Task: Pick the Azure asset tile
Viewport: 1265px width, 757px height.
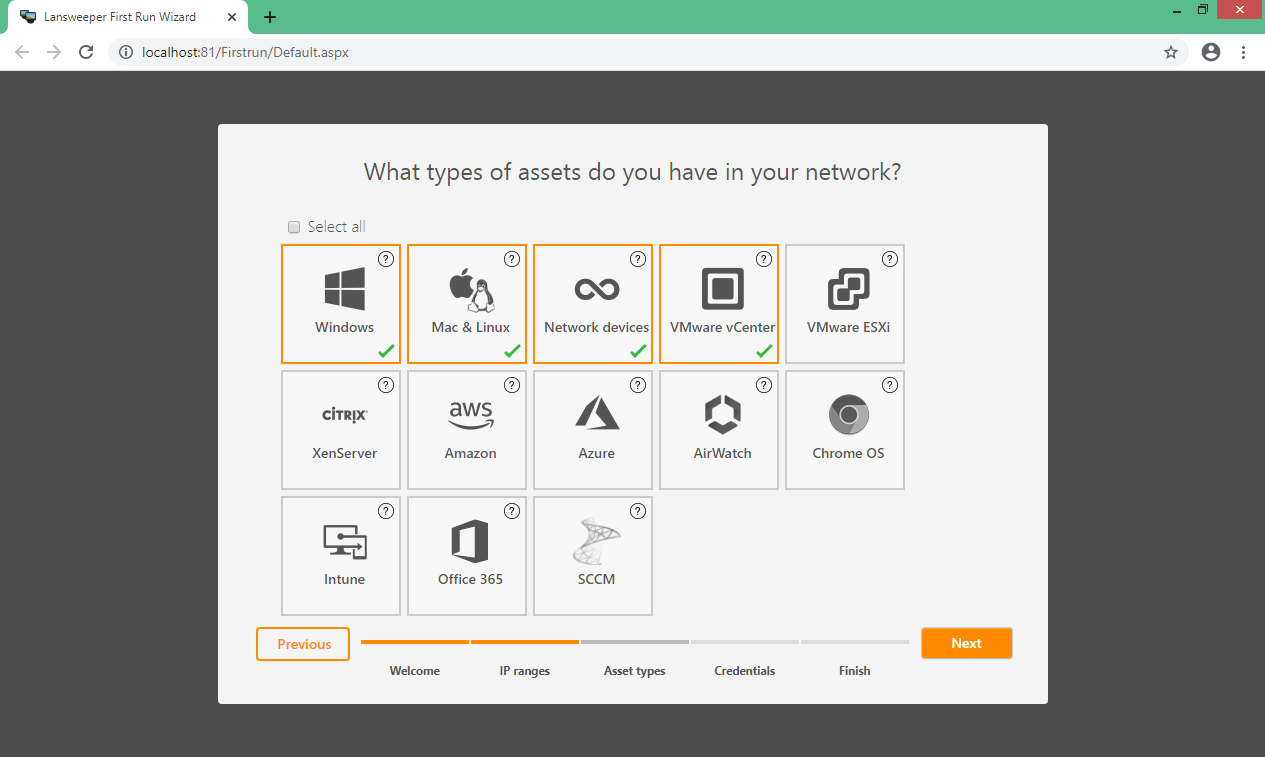Action: 593,430
